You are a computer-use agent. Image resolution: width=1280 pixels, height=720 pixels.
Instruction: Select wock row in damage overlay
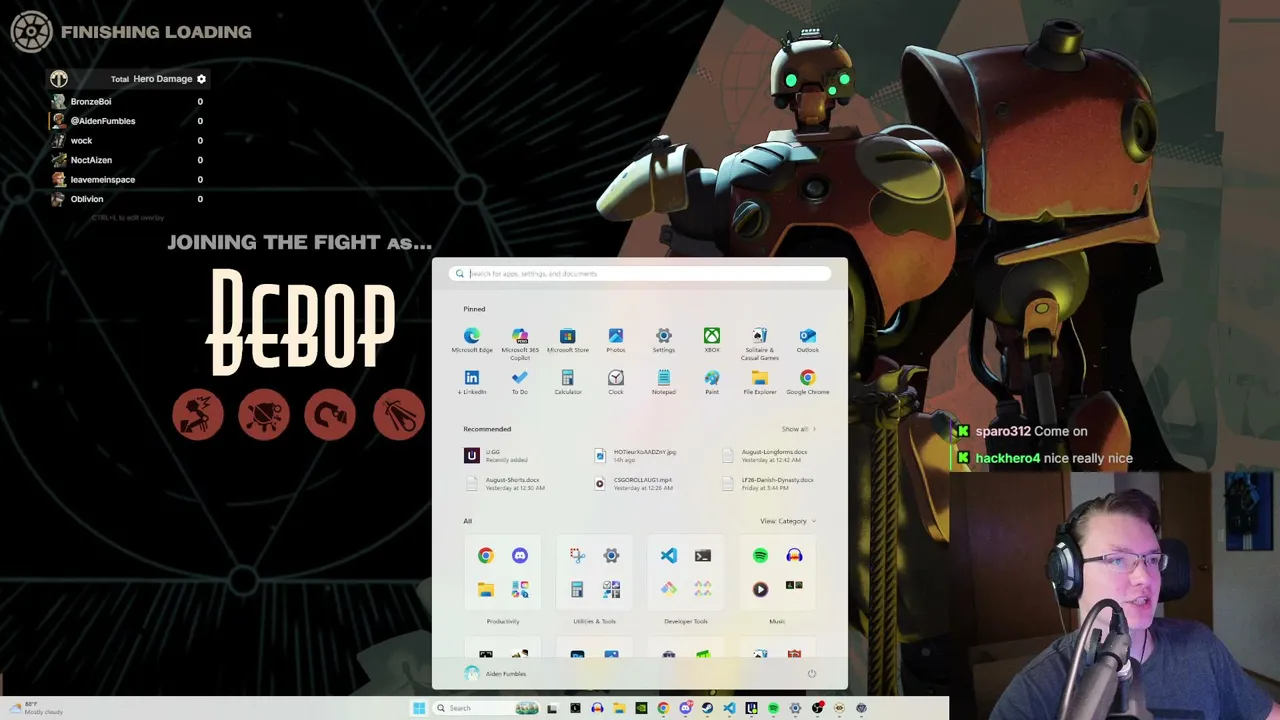[128, 140]
